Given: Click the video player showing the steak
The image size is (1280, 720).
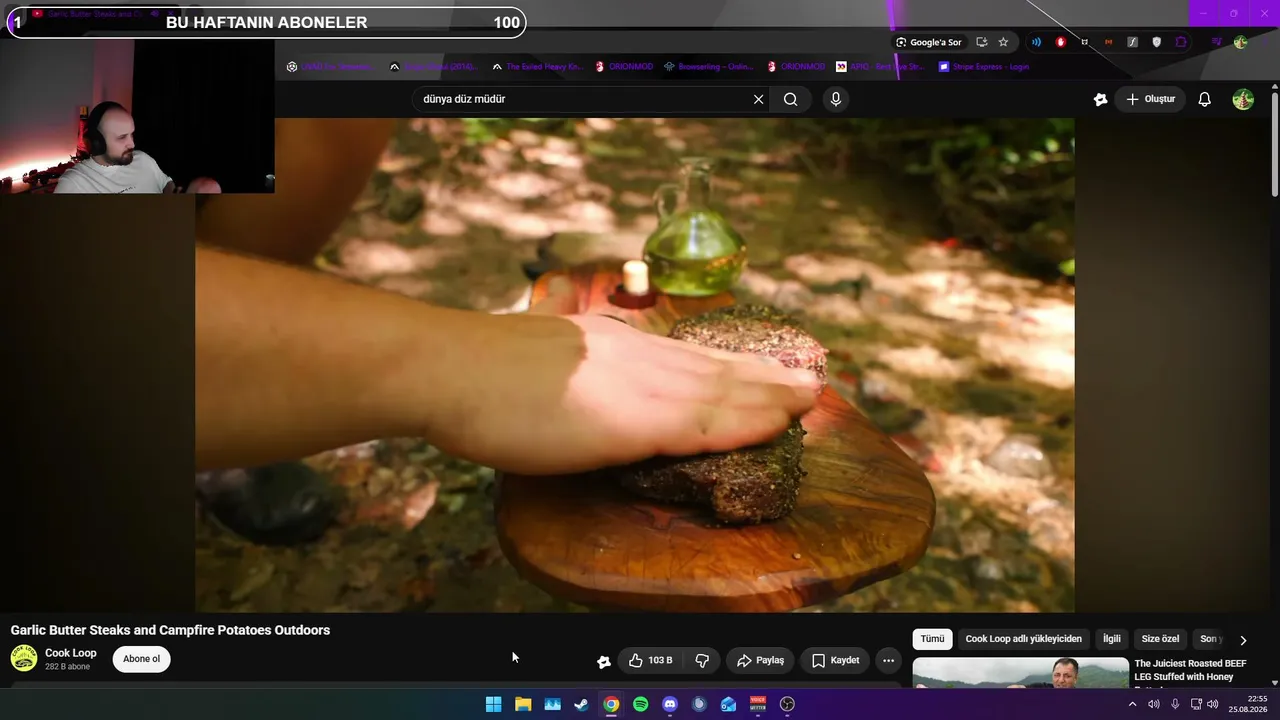Looking at the screenshot, I should tap(635, 365).
